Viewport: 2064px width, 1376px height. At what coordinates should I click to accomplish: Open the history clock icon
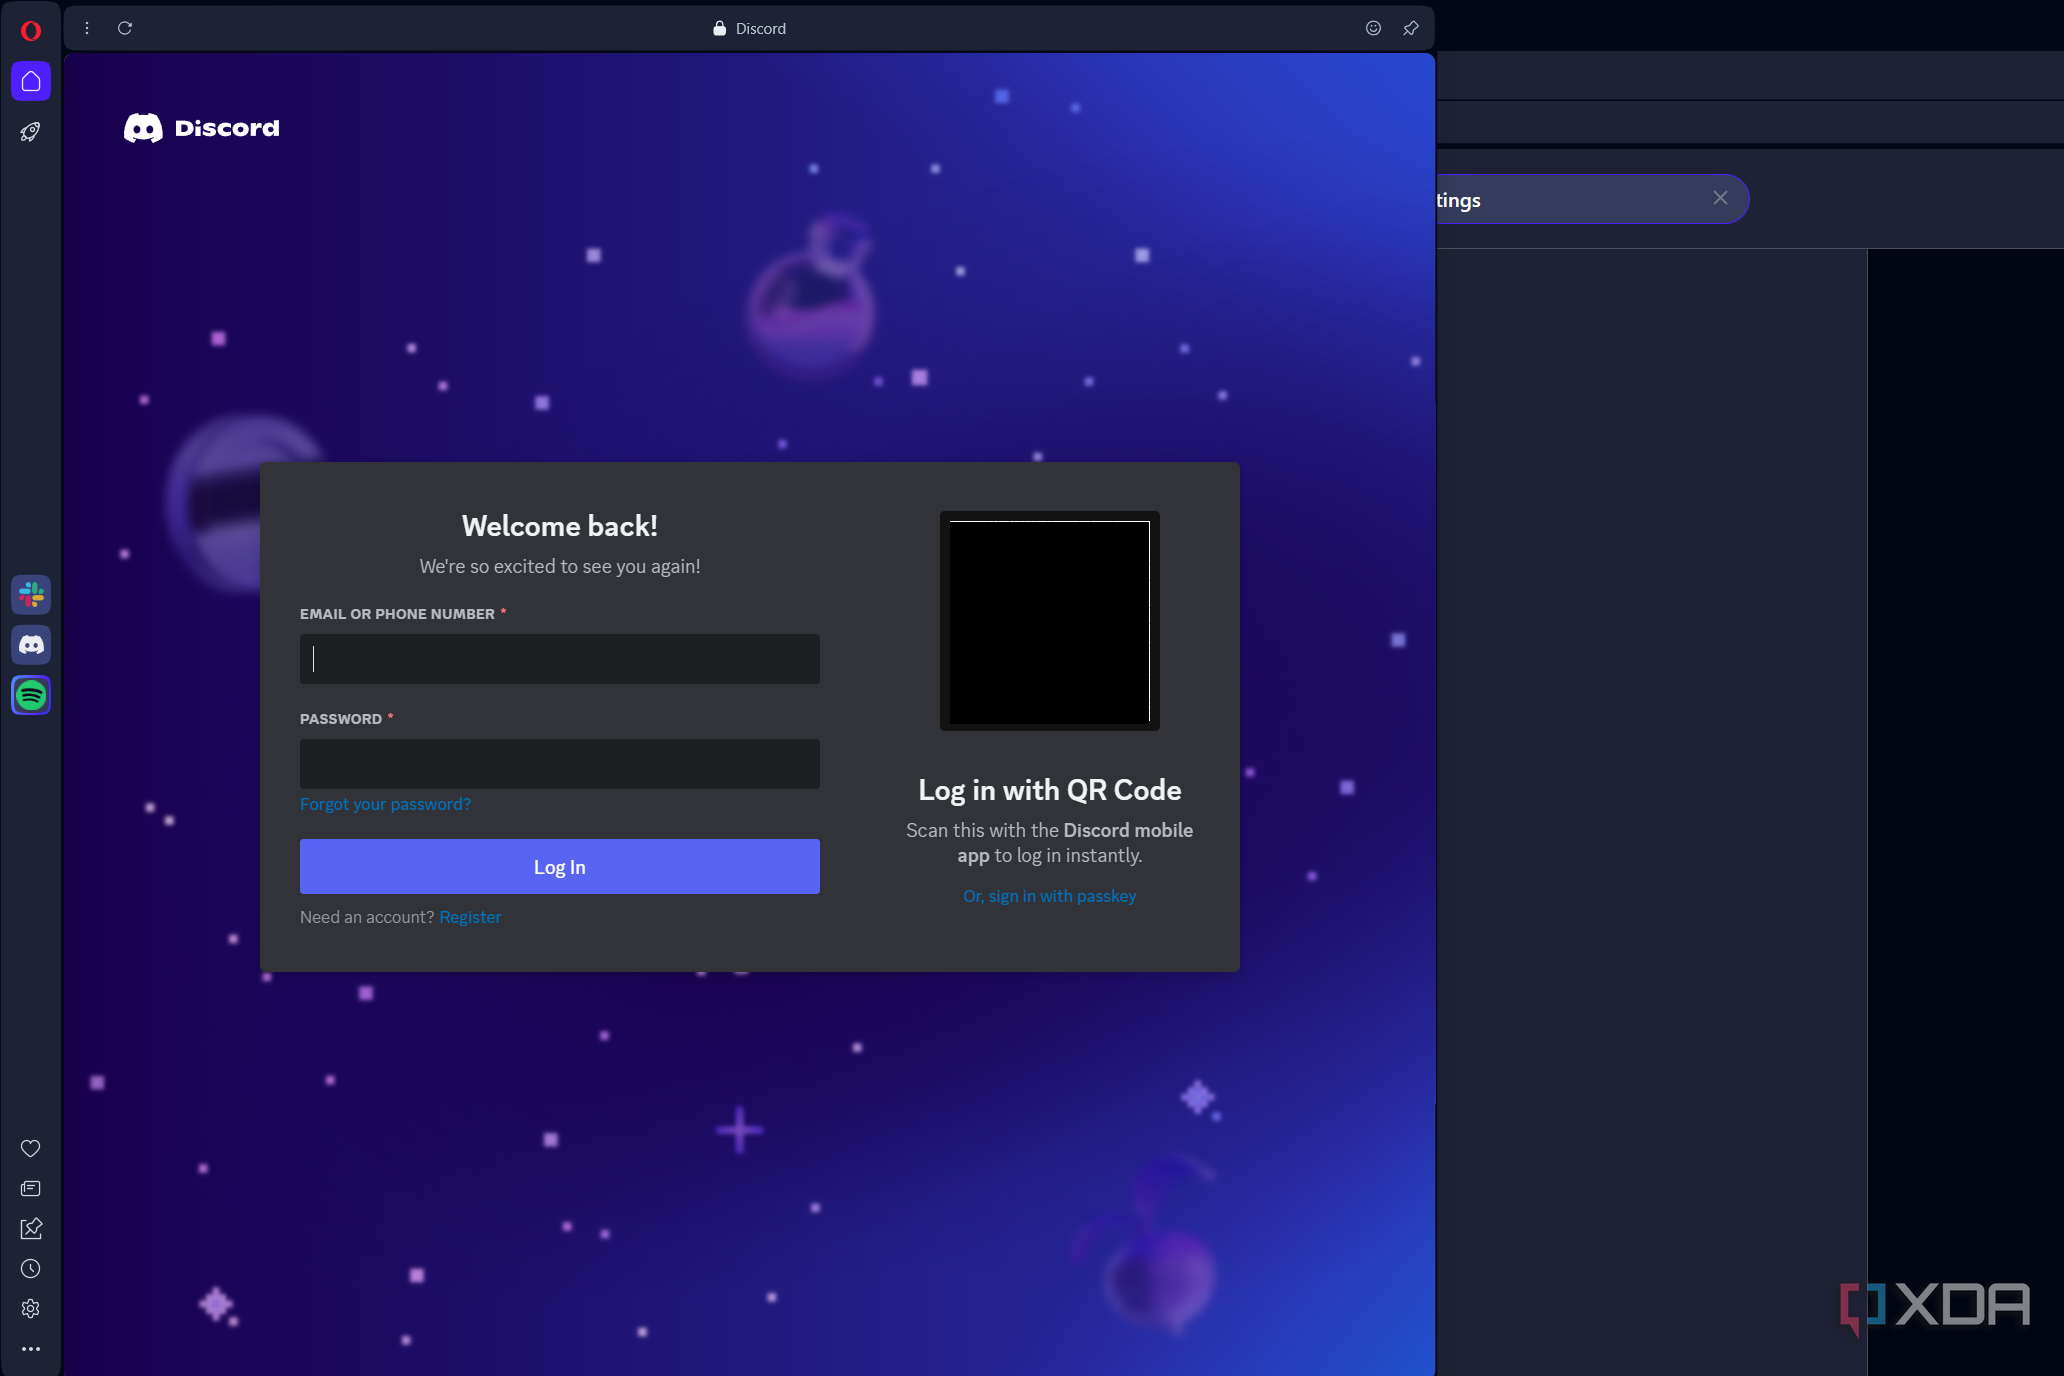[x=31, y=1269]
